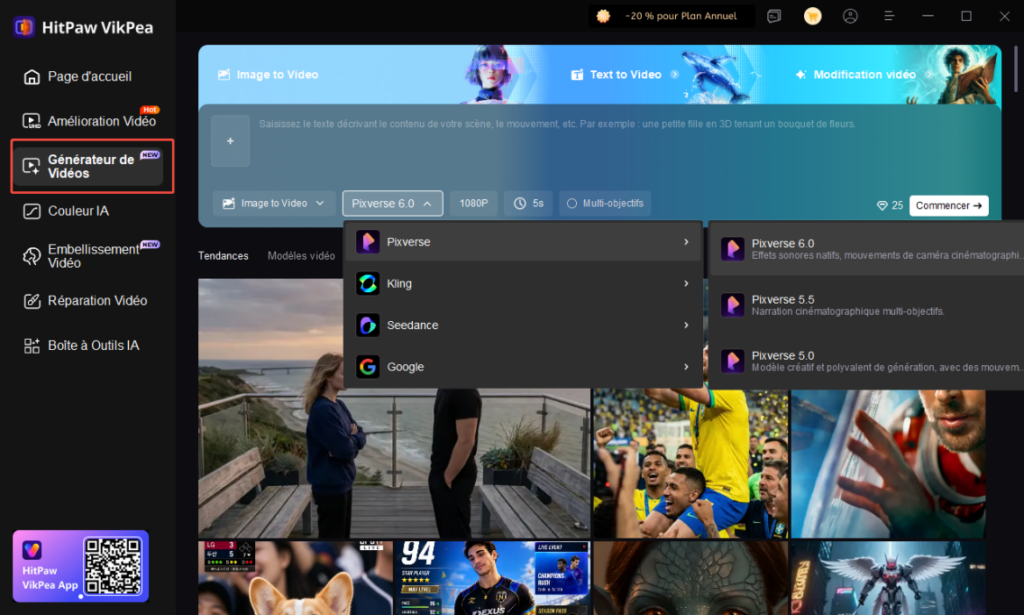Open the Image to Video mode dropdown

[x=274, y=203]
